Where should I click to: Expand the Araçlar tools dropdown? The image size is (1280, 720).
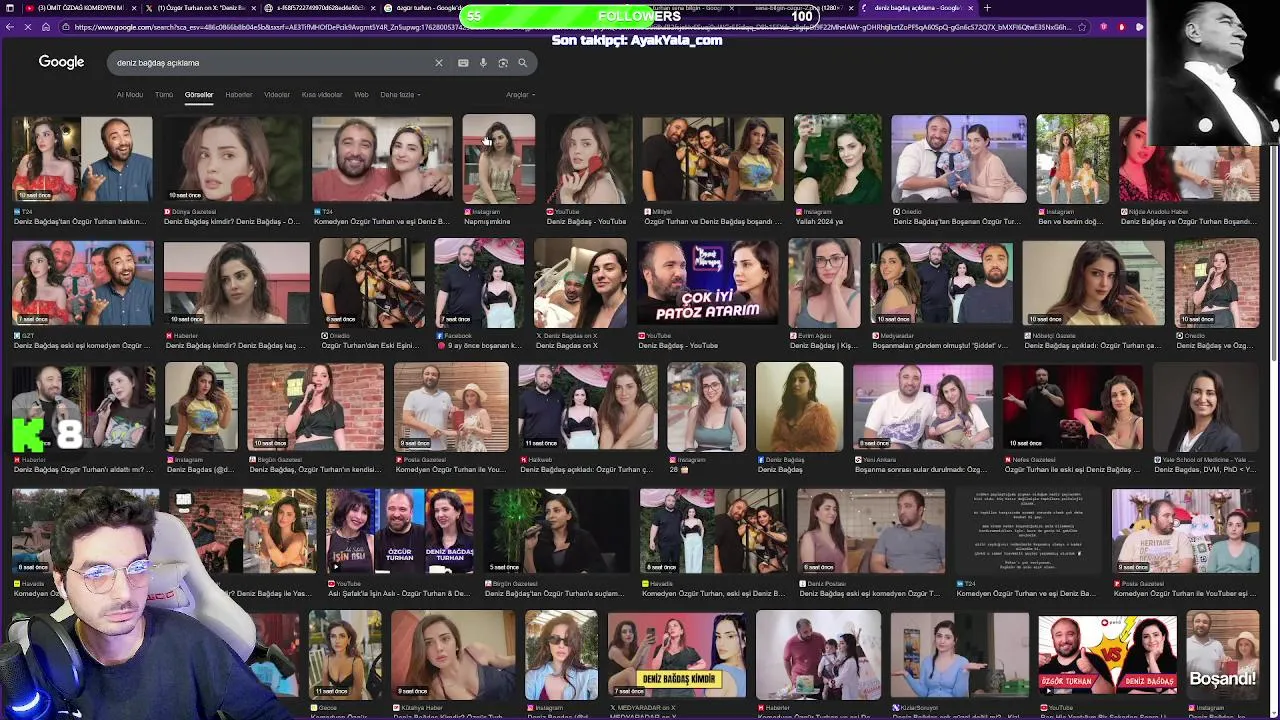520,95
